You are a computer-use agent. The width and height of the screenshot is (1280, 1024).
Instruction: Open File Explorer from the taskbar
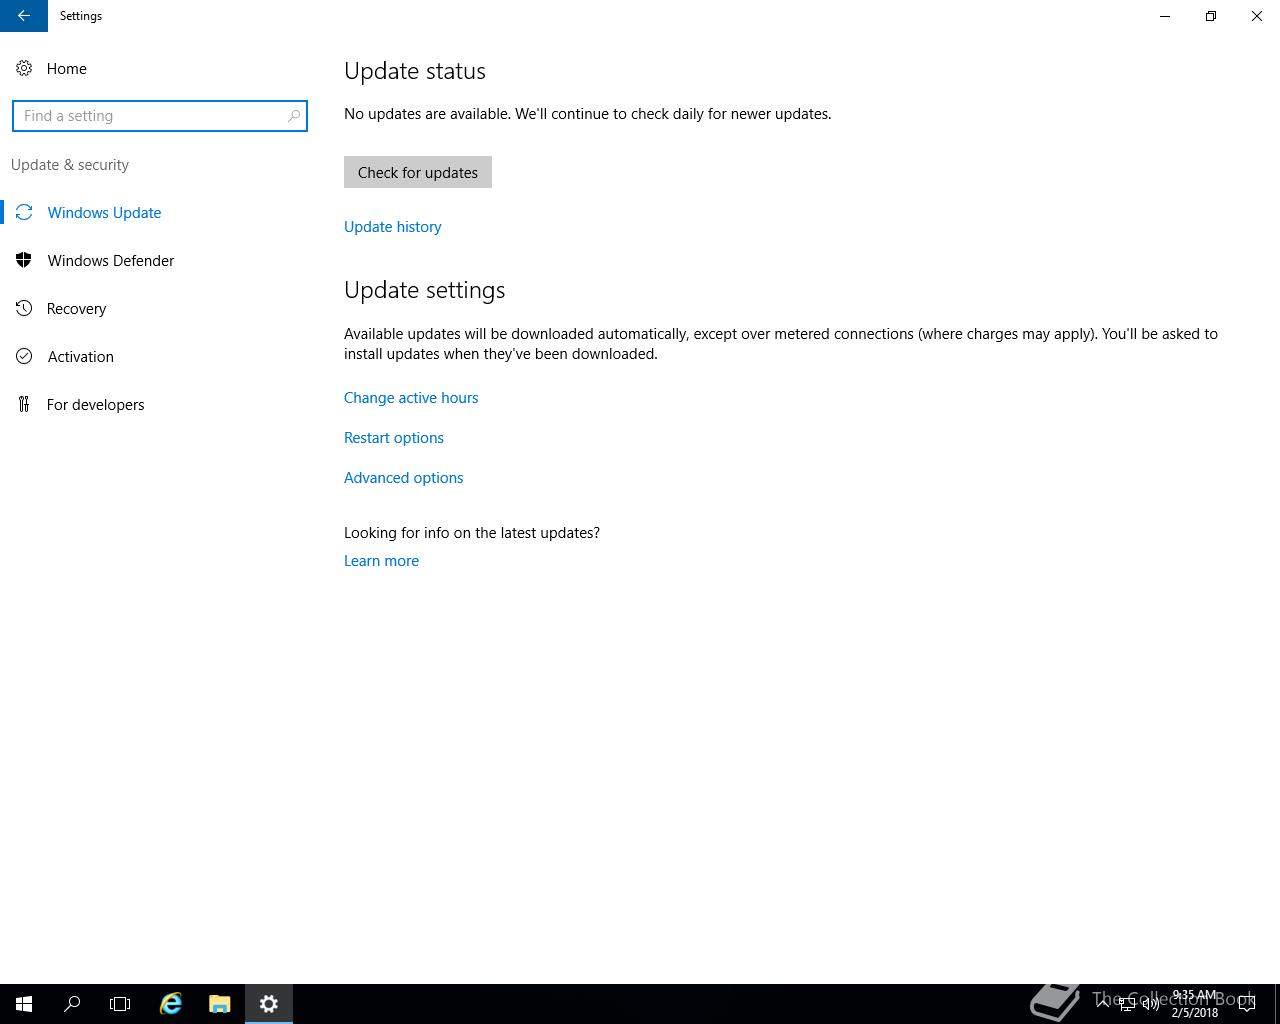click(220, 1004)
